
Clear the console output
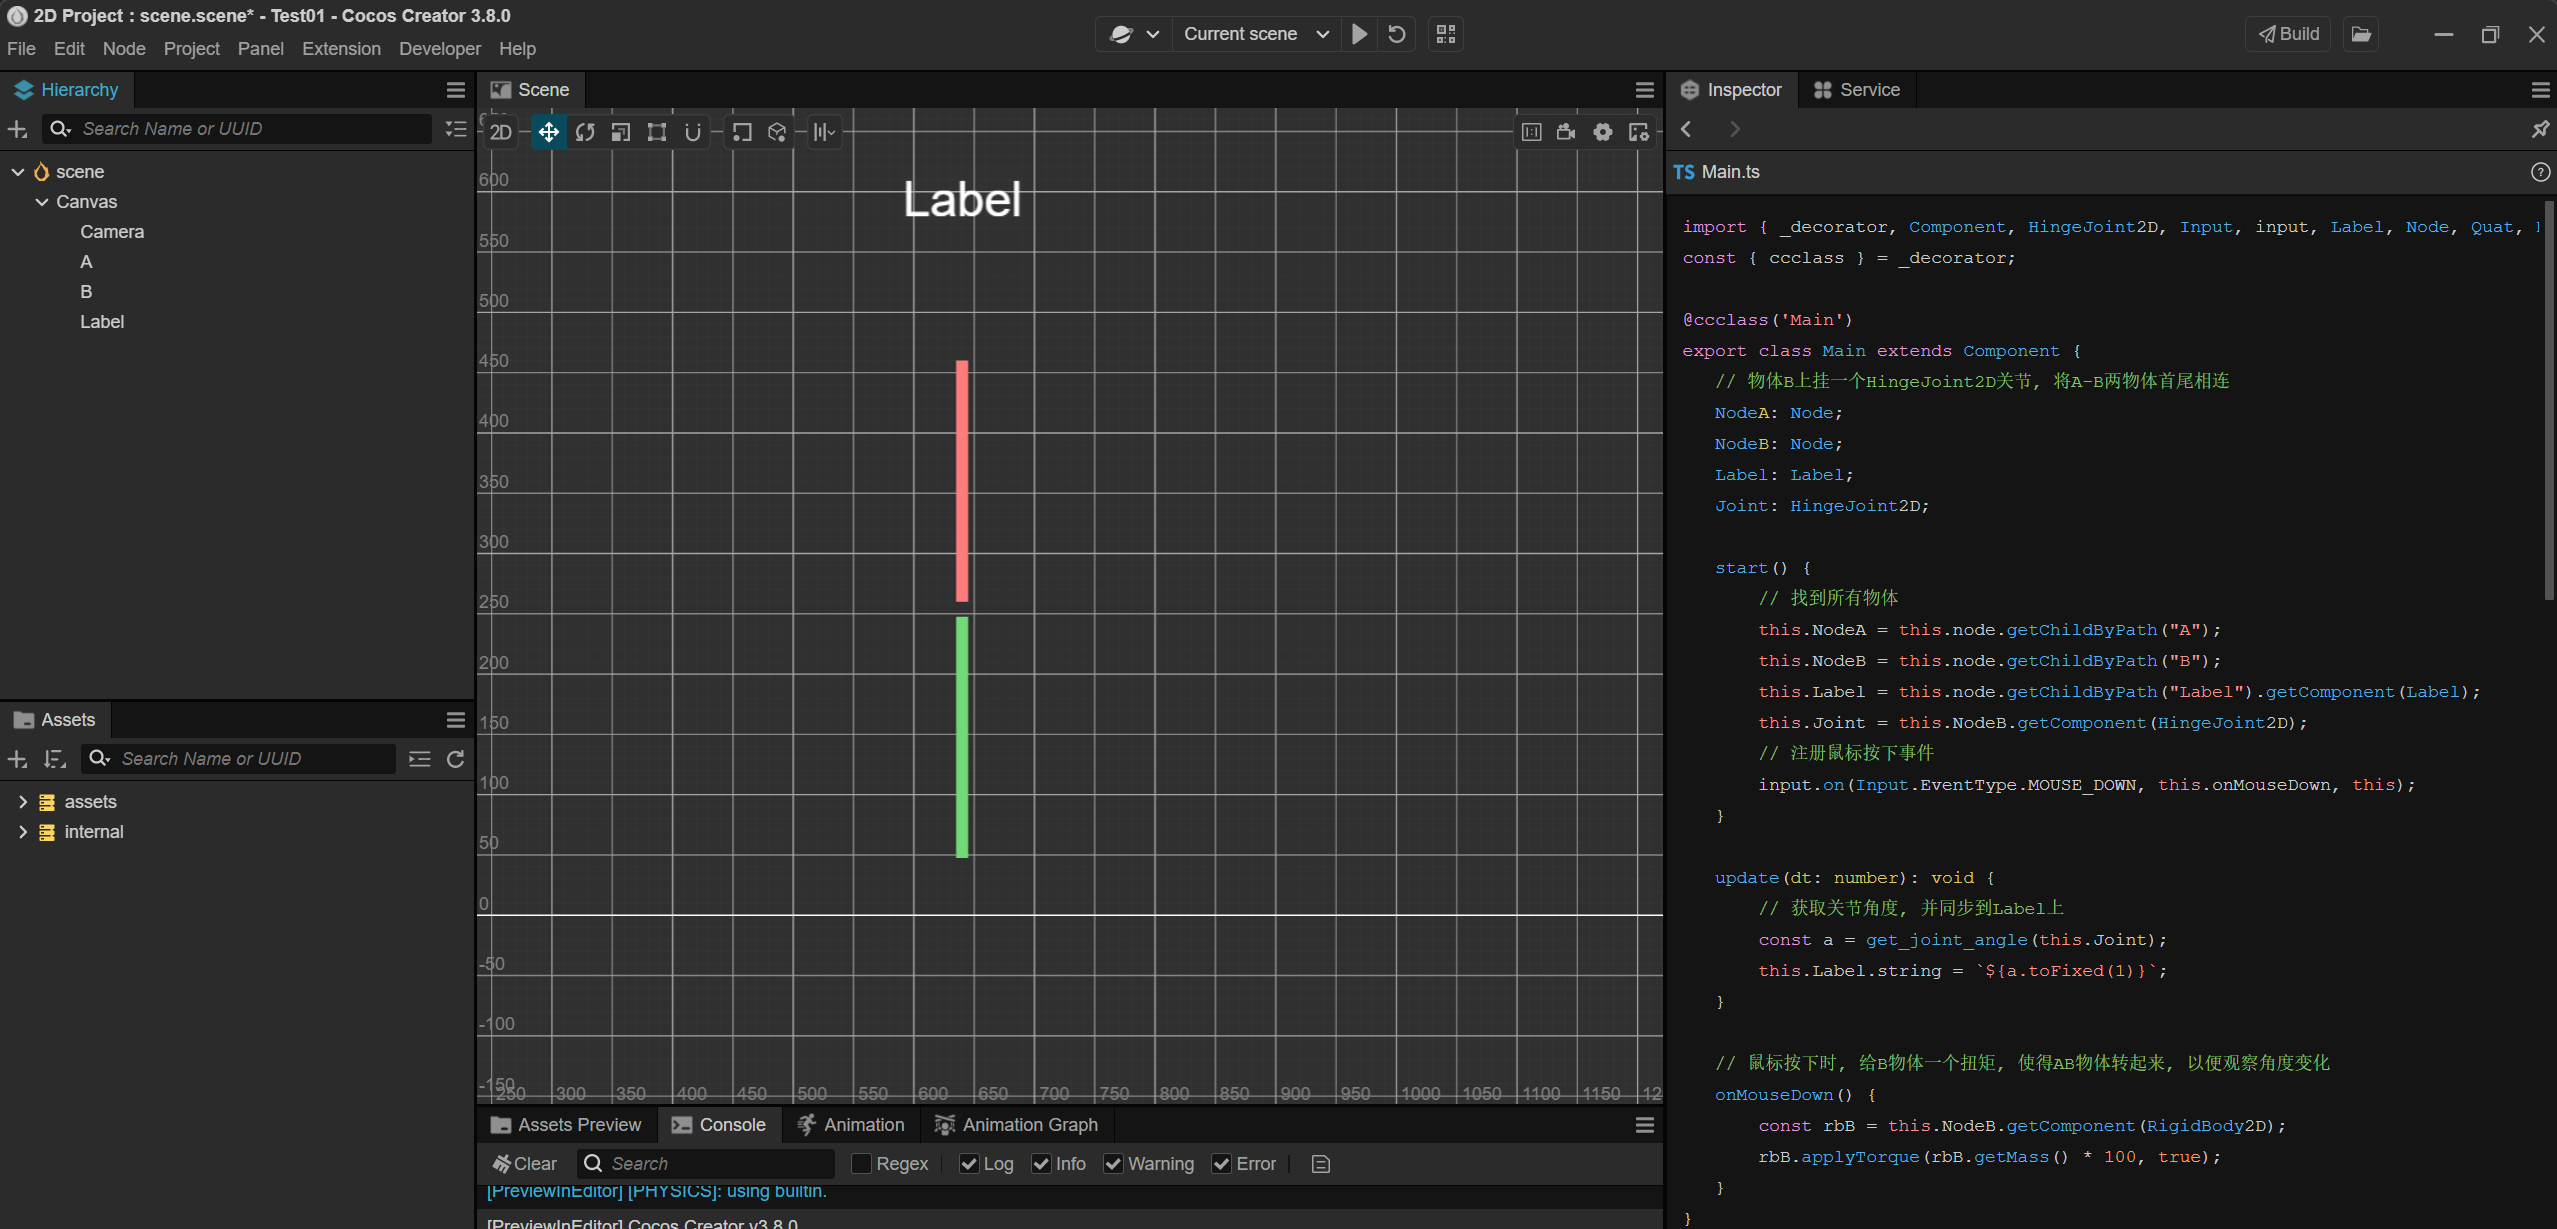click(x=525, y=1164)
